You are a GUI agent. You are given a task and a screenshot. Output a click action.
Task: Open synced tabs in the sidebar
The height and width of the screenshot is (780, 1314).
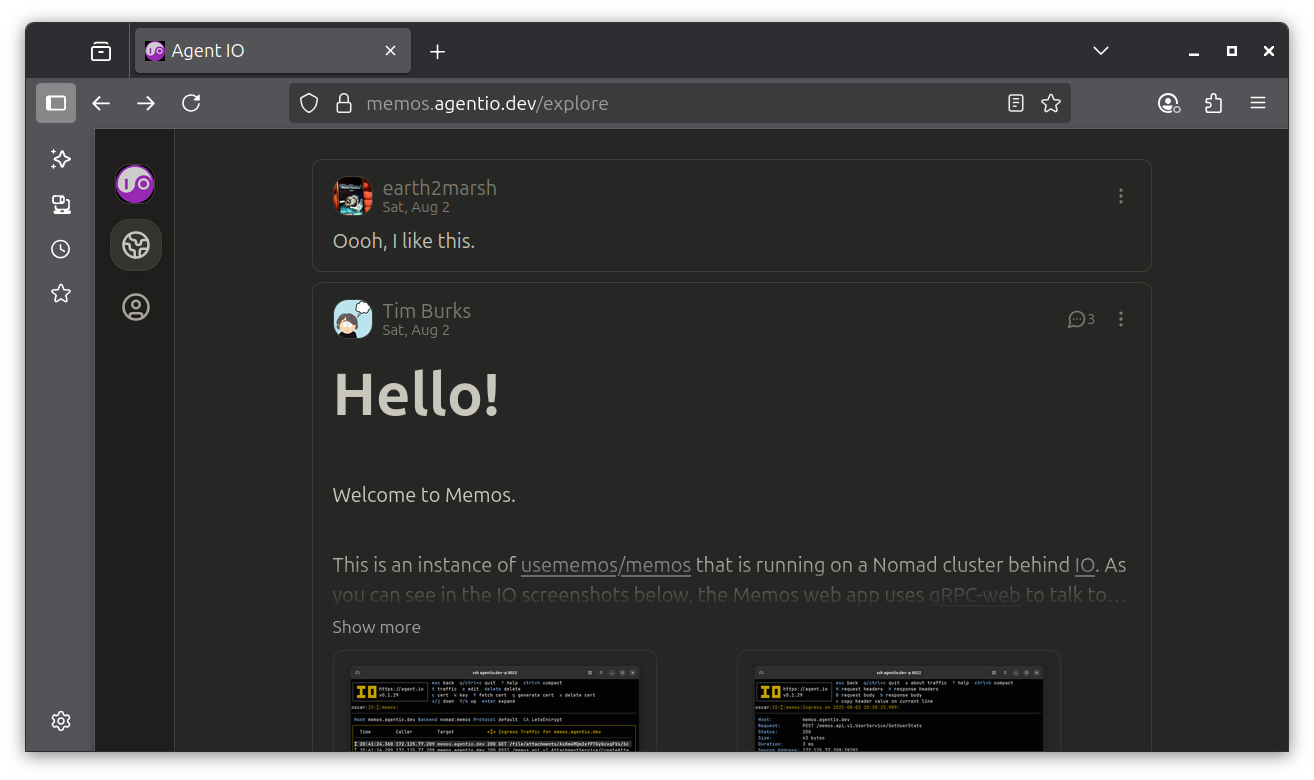point(61,204)
